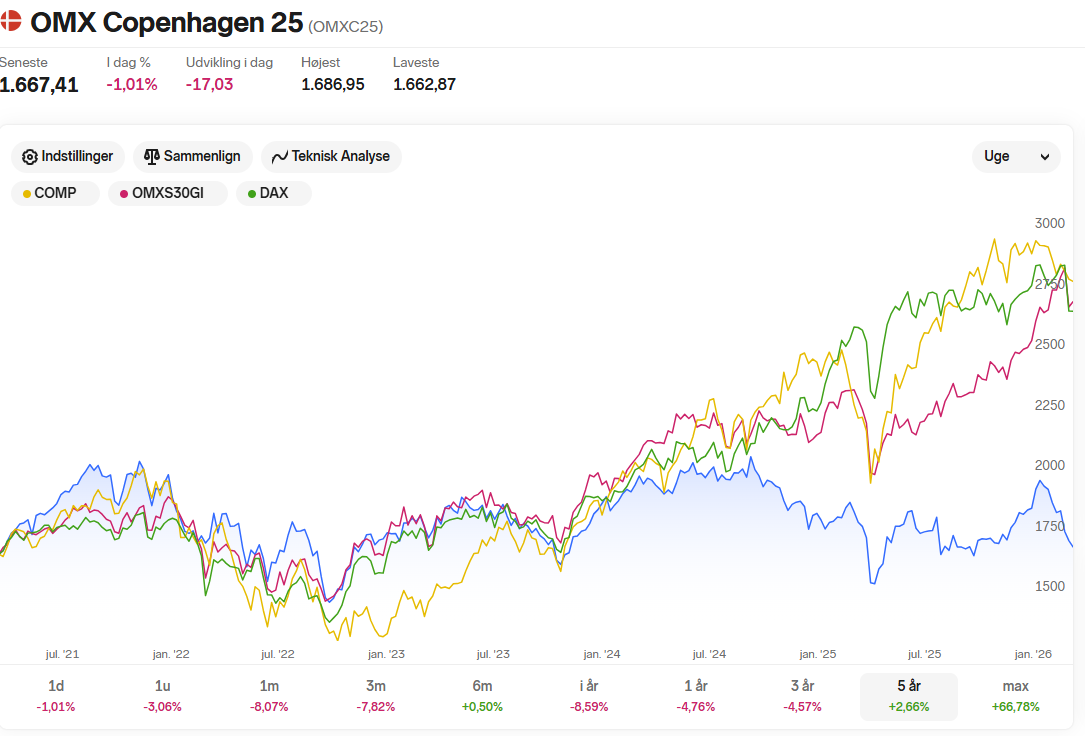Click the 2250 y-axis label
The height and width of the screenshot is (736, 1085).
coord(1049,405)
